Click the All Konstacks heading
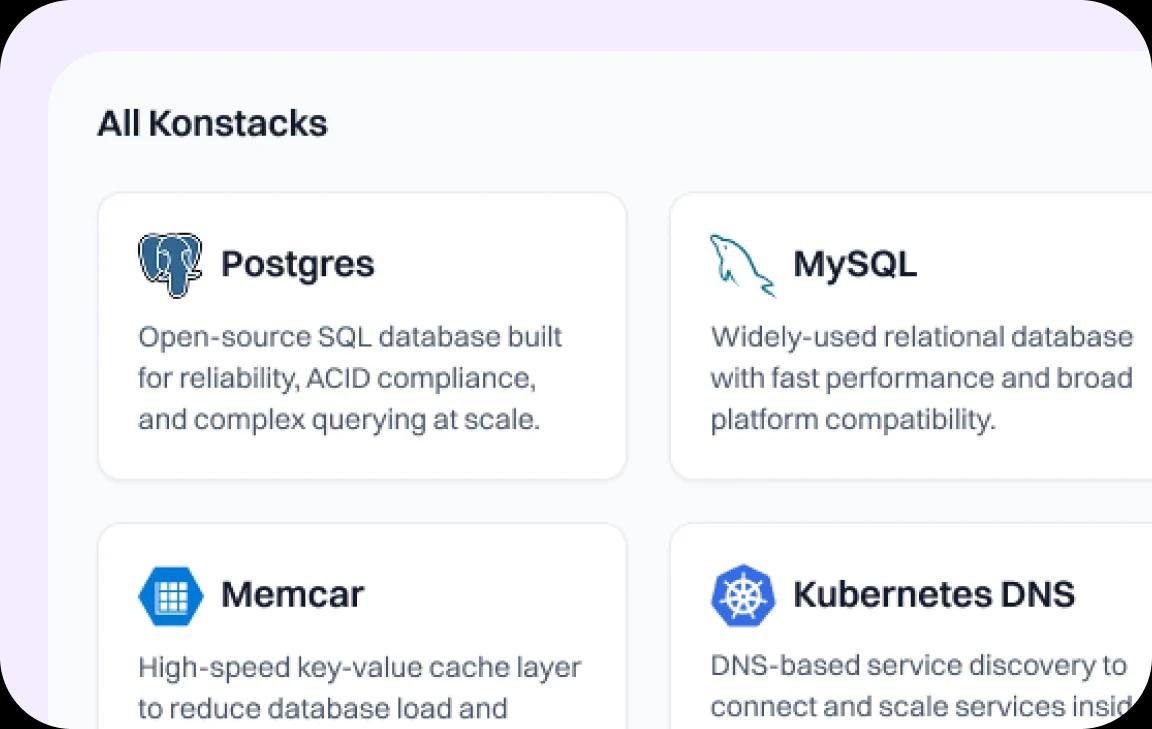Image resolution: width=1152 pixels, height=729 pixels. pyautogui.click(x=212, y=123)
